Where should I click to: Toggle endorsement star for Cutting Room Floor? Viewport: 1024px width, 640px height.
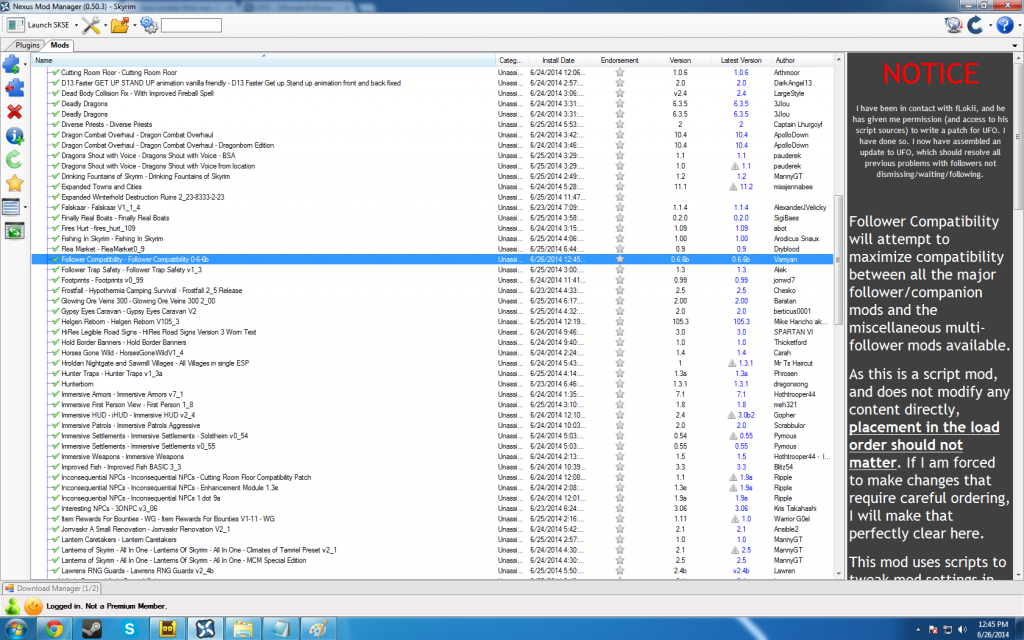tap(619, 73)
